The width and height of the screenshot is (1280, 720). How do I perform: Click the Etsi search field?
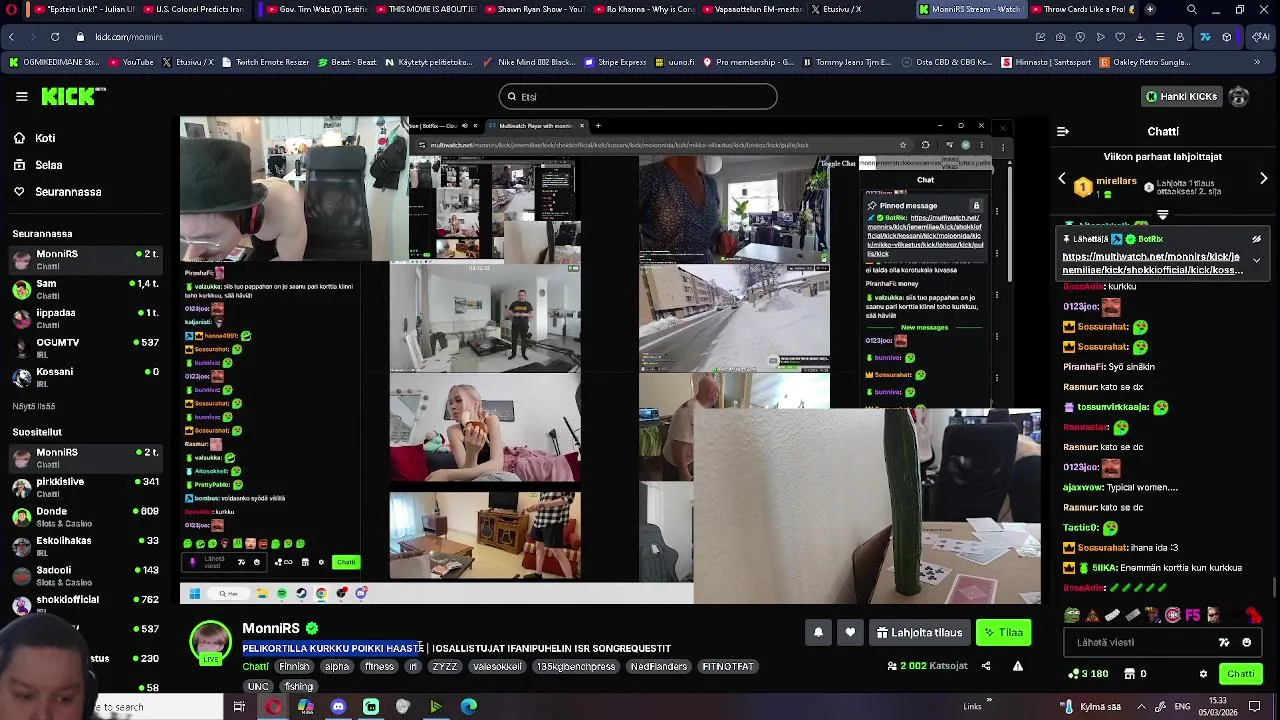pos(638,97)
